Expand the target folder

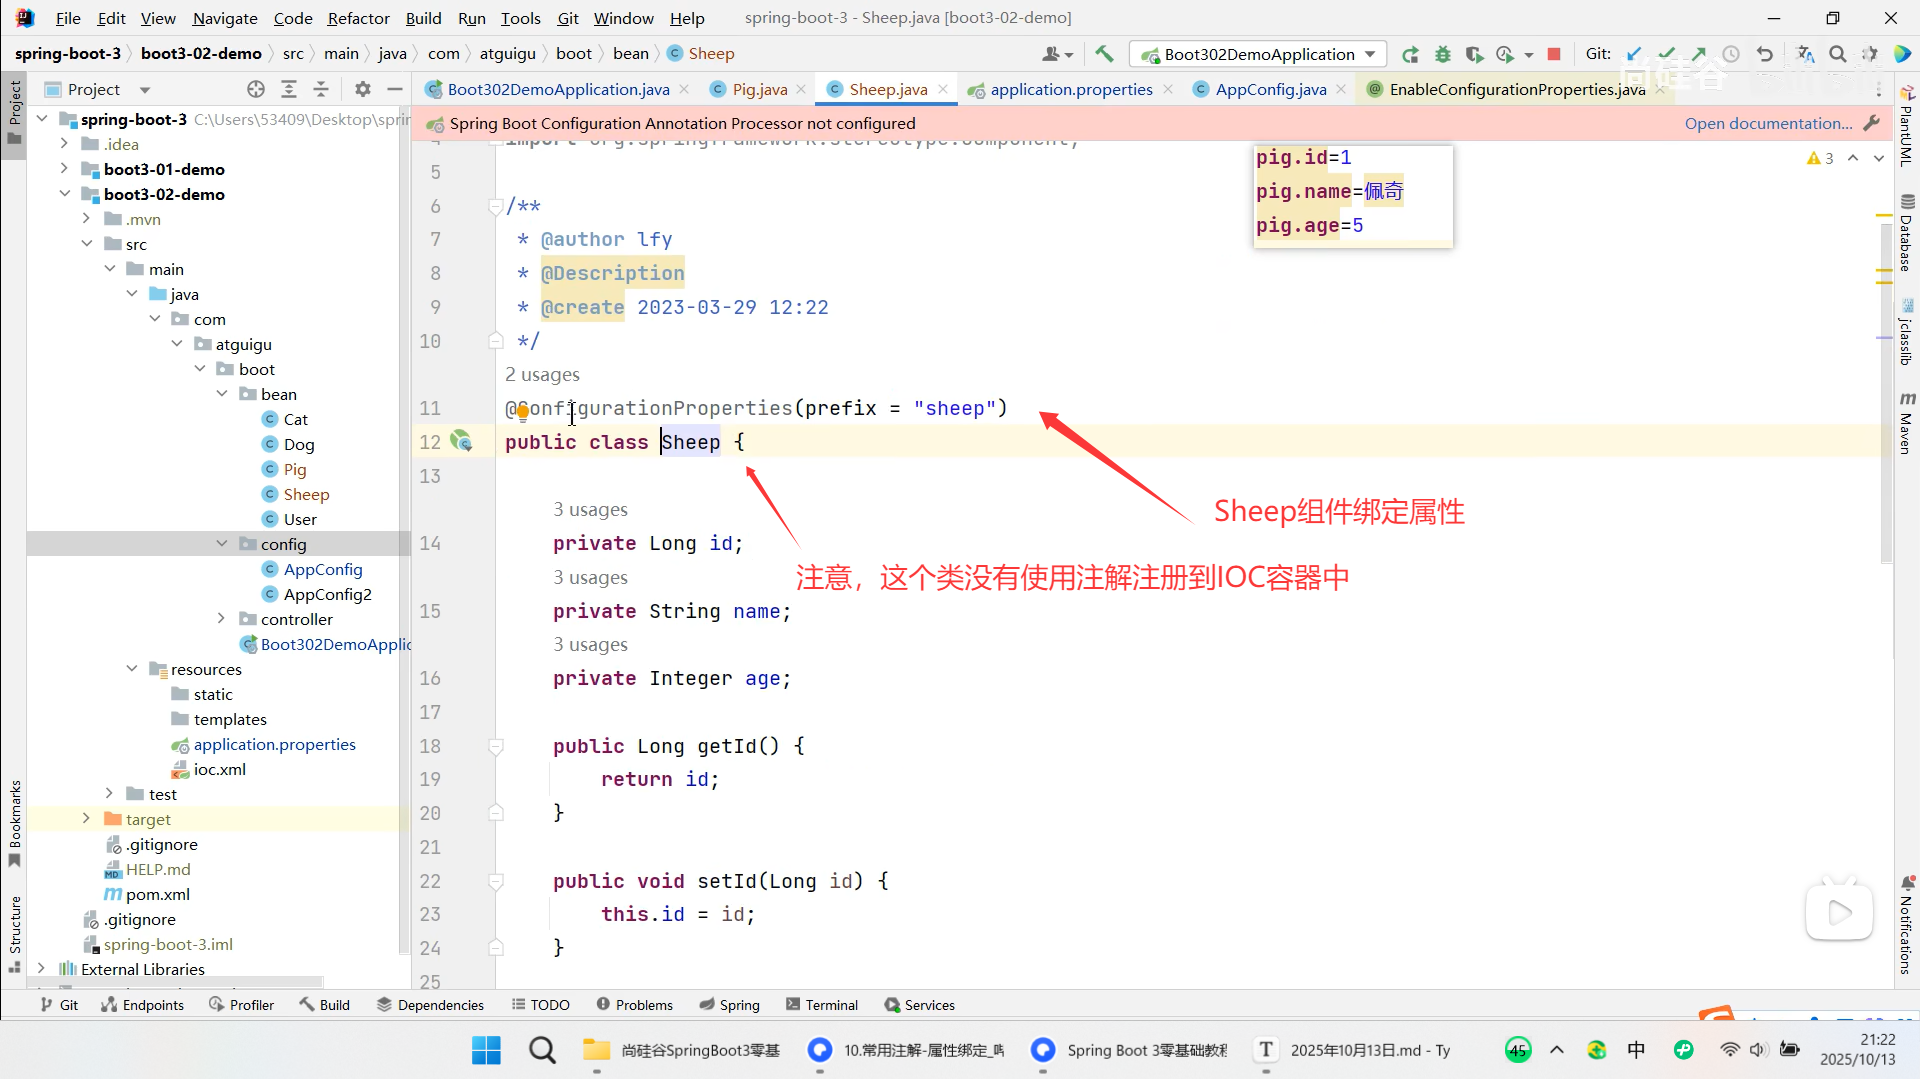tap(86, 819)
